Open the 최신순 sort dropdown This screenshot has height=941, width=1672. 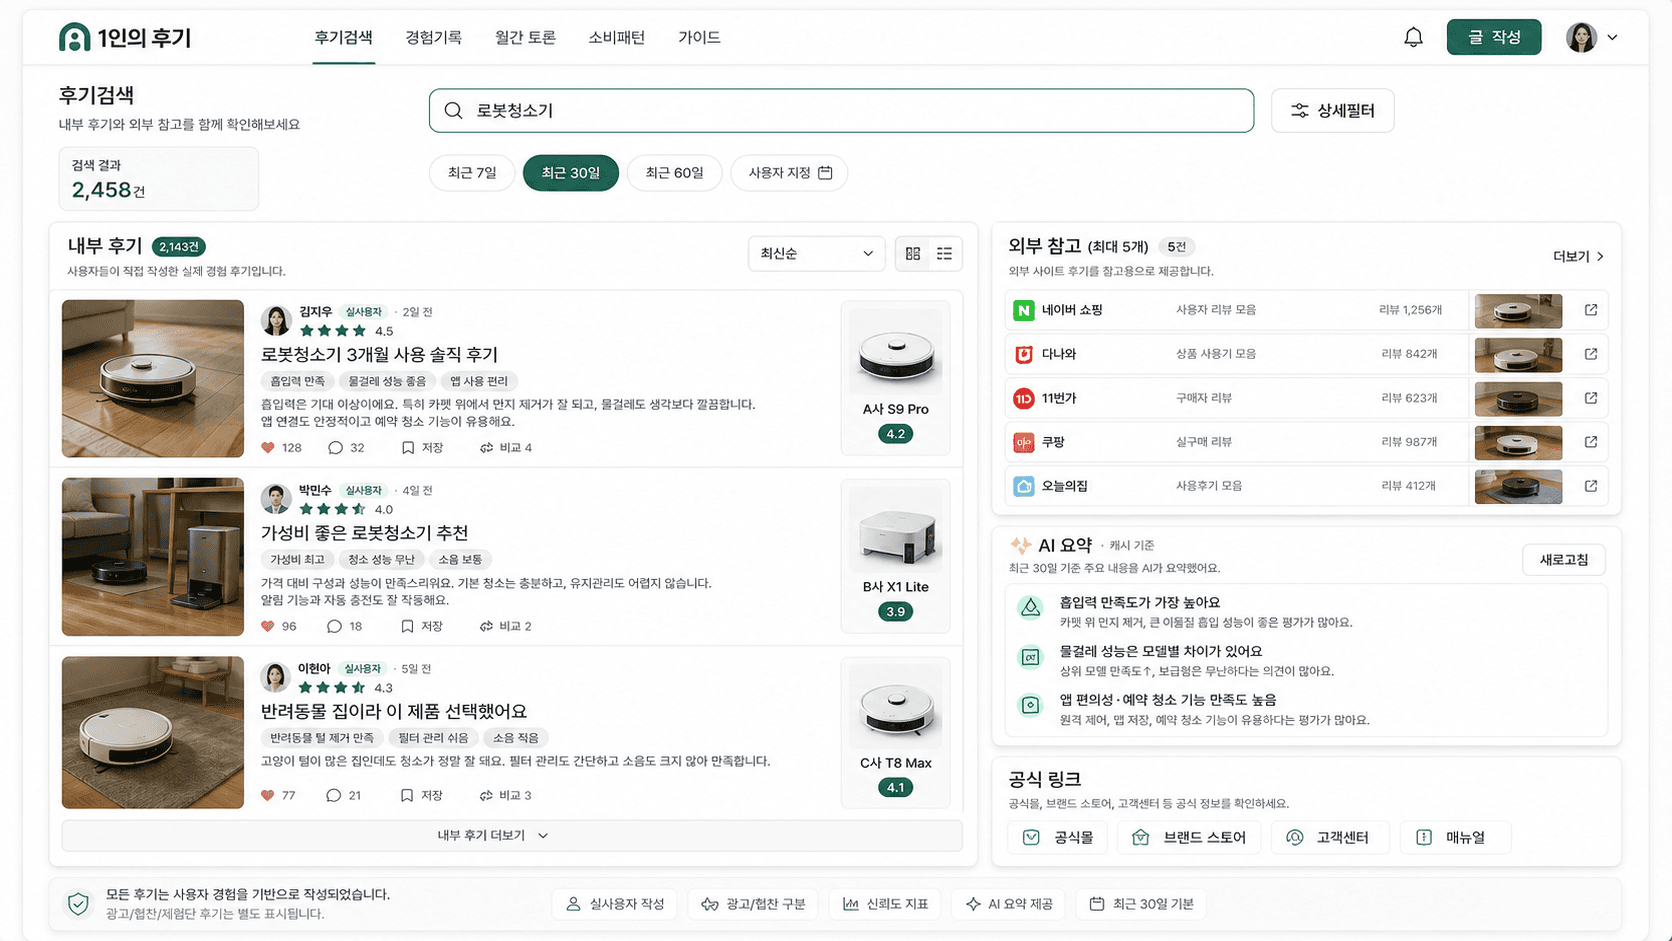click(816, 254)
